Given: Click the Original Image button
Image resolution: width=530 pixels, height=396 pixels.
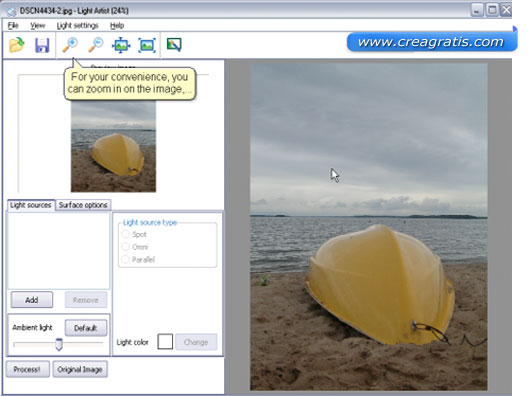Looking at the screenshot, I should (x=80, y=369).
